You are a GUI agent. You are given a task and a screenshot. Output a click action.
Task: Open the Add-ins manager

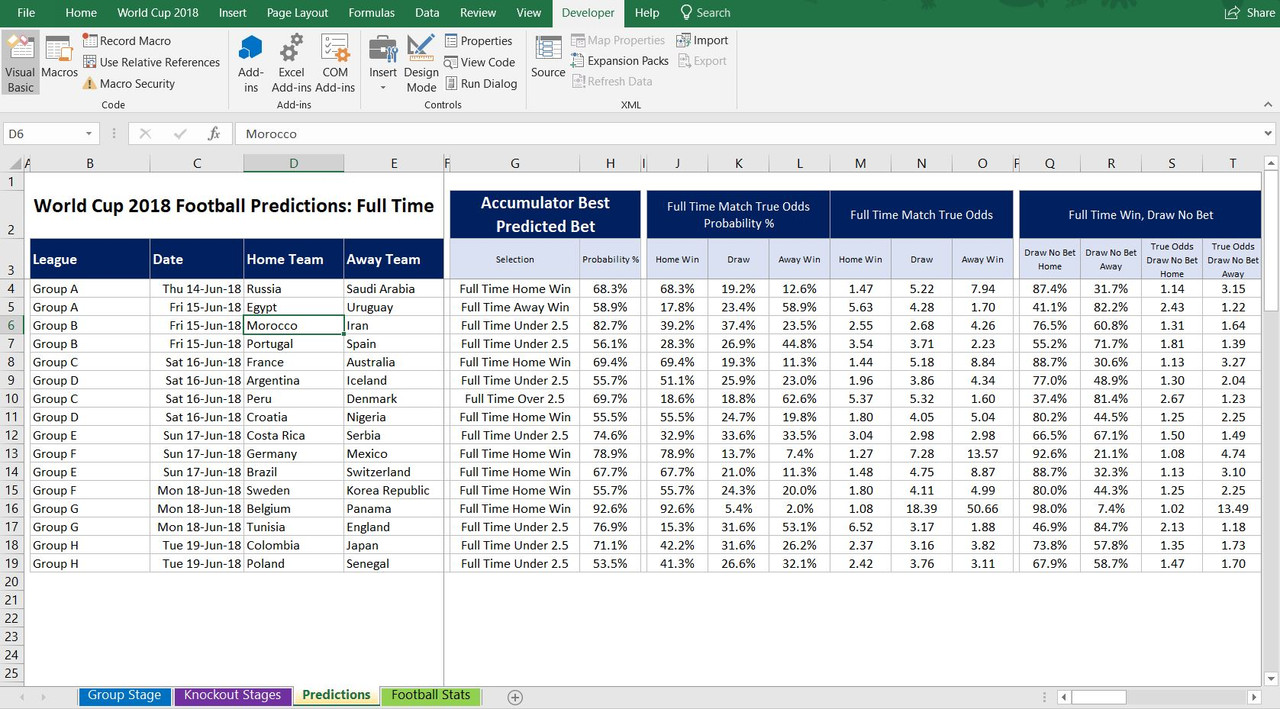click(x=251, y=63)
